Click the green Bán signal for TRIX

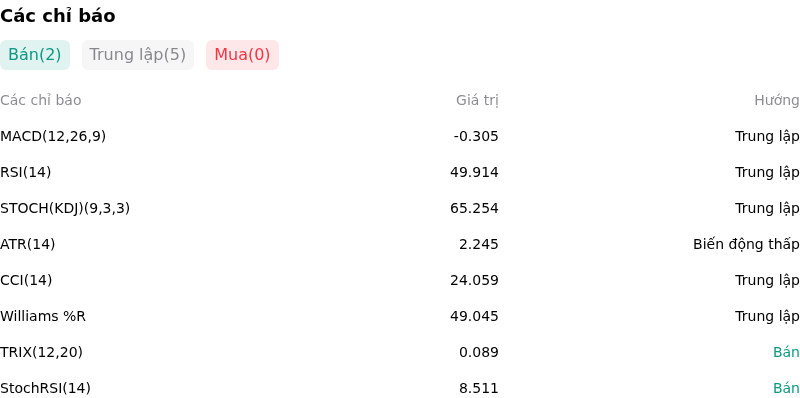(786, 352)
